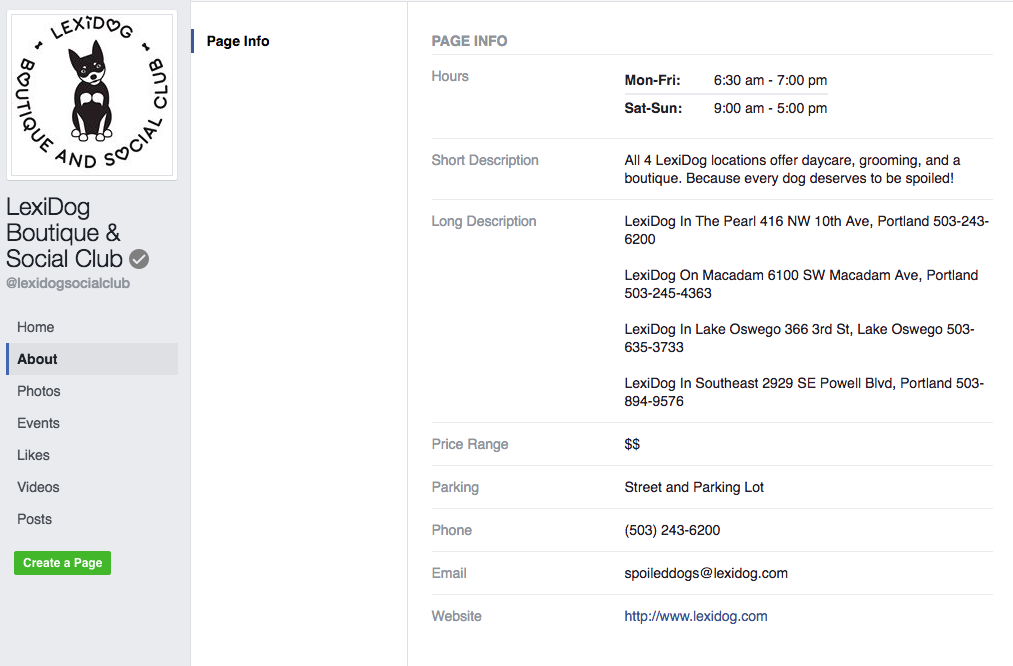Click the LexiDog In Southeast address
Image resolution: width=1013 pixels, height=666 pixels.
coord(804,392)
